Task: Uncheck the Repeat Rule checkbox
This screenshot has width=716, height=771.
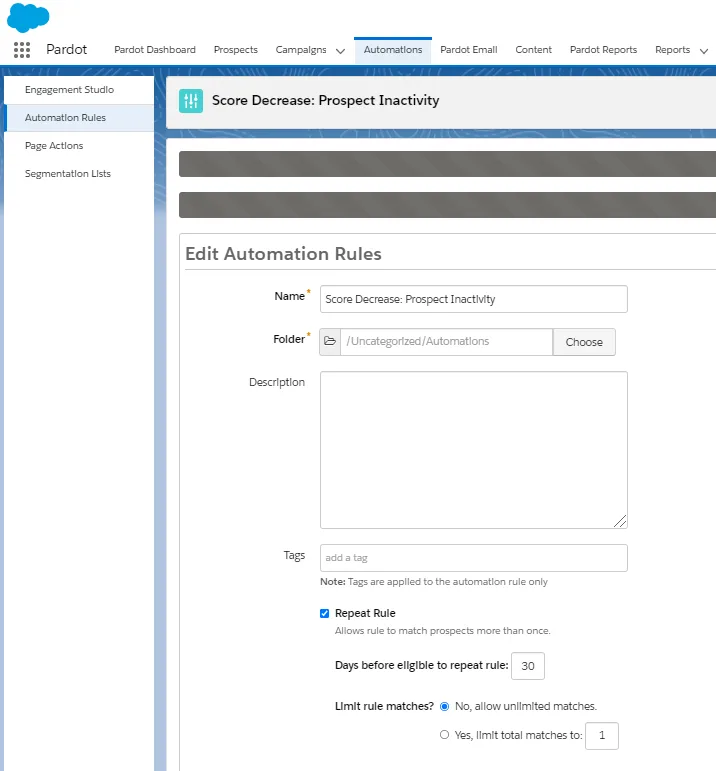Action: coord(324,613)
